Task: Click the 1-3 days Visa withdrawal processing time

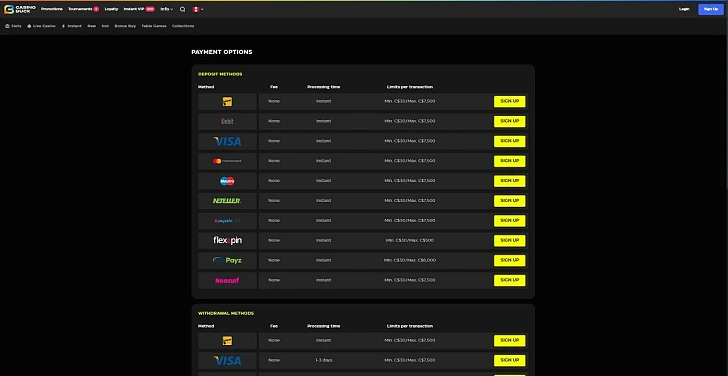Action: (324, 361)
